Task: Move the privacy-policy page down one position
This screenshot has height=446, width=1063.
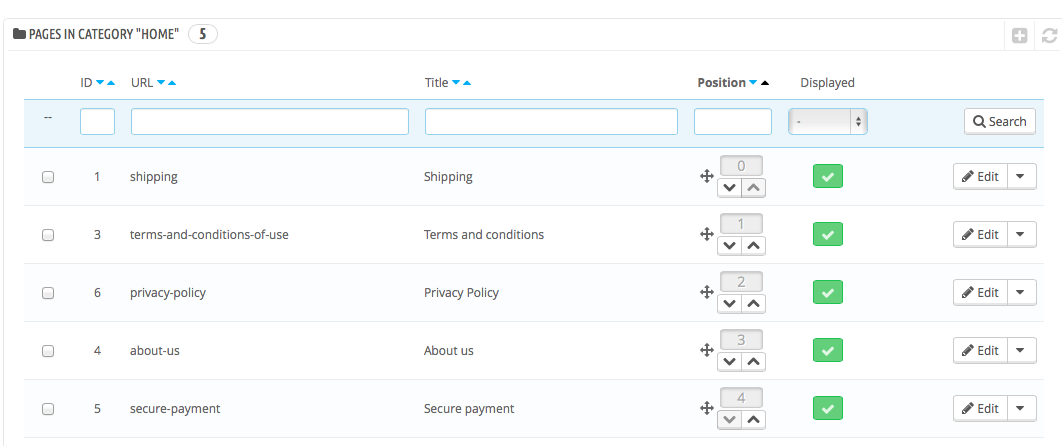Action: 729,303
